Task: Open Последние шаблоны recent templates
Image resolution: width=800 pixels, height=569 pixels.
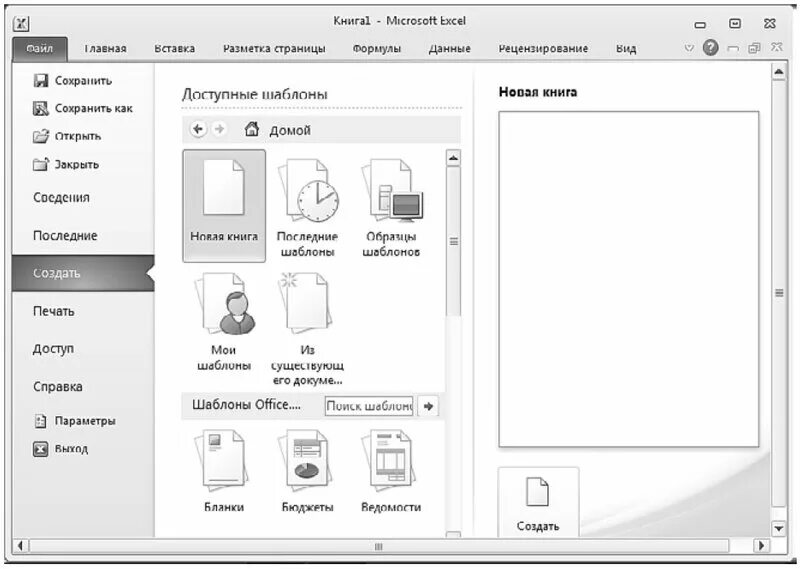Action: coord(307,208)
